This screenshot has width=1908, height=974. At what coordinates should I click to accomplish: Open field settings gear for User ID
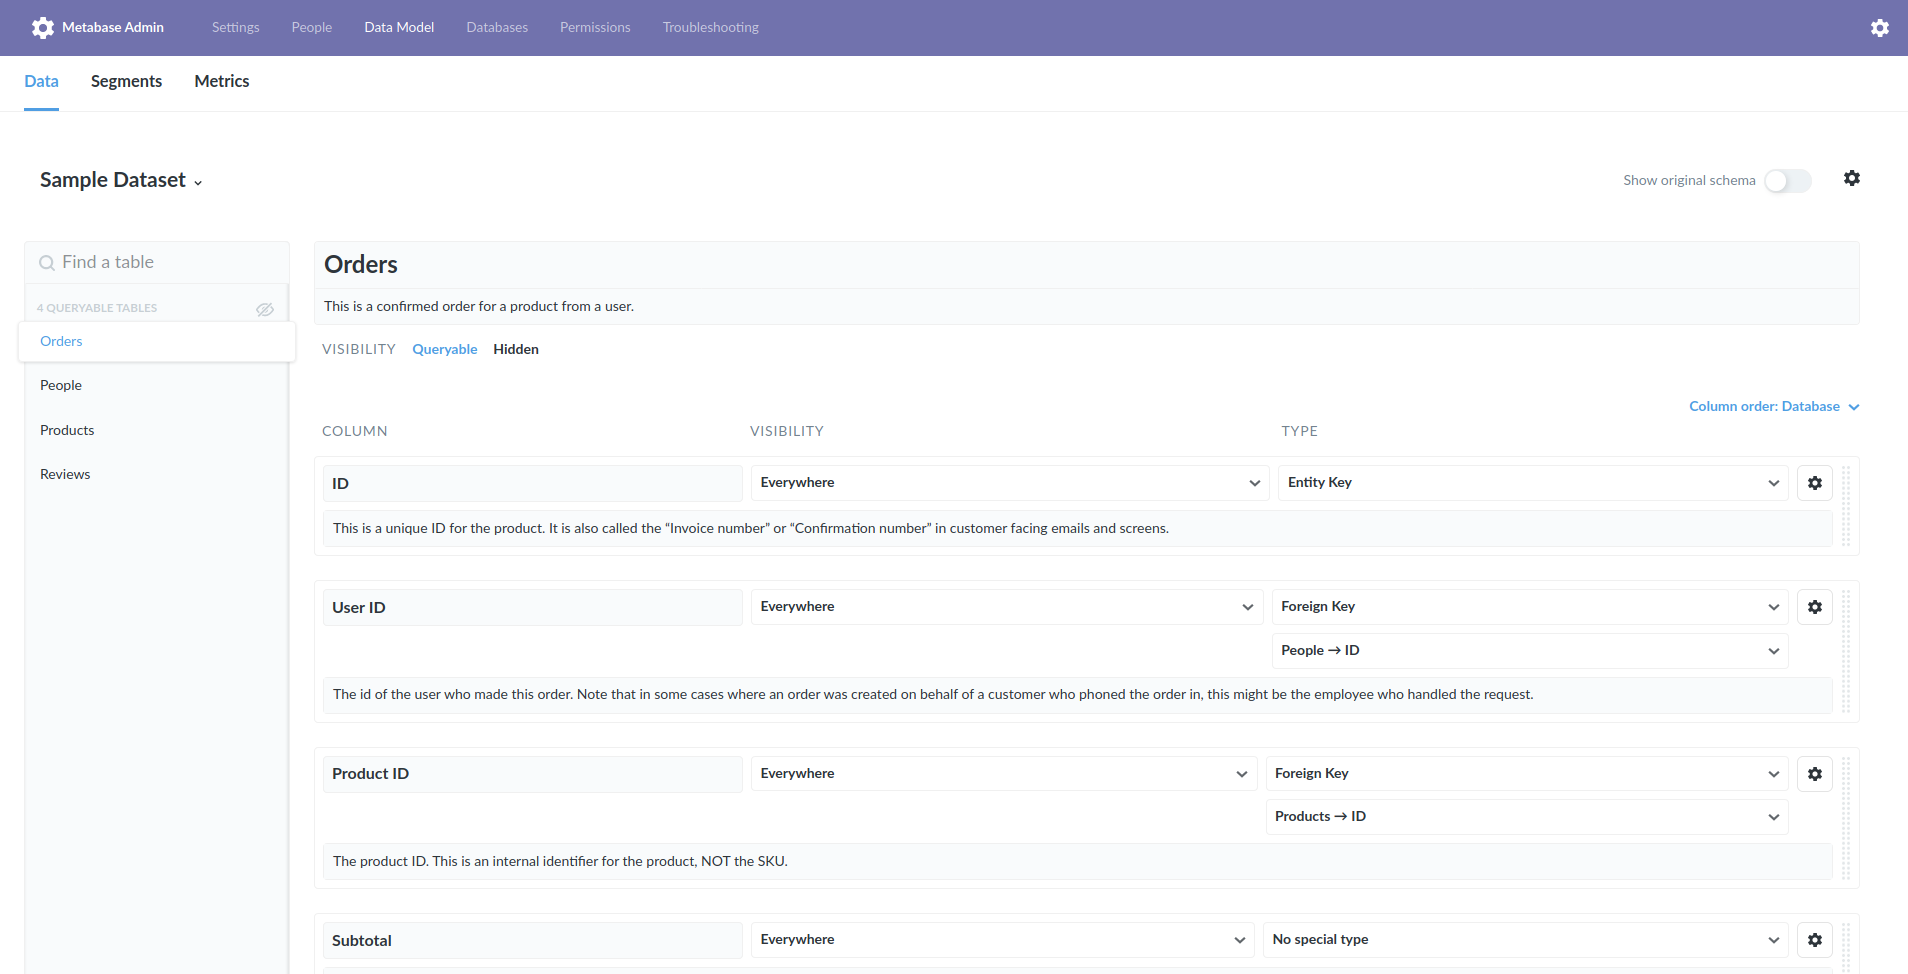pyautogui.click(x=1814, y=606)
